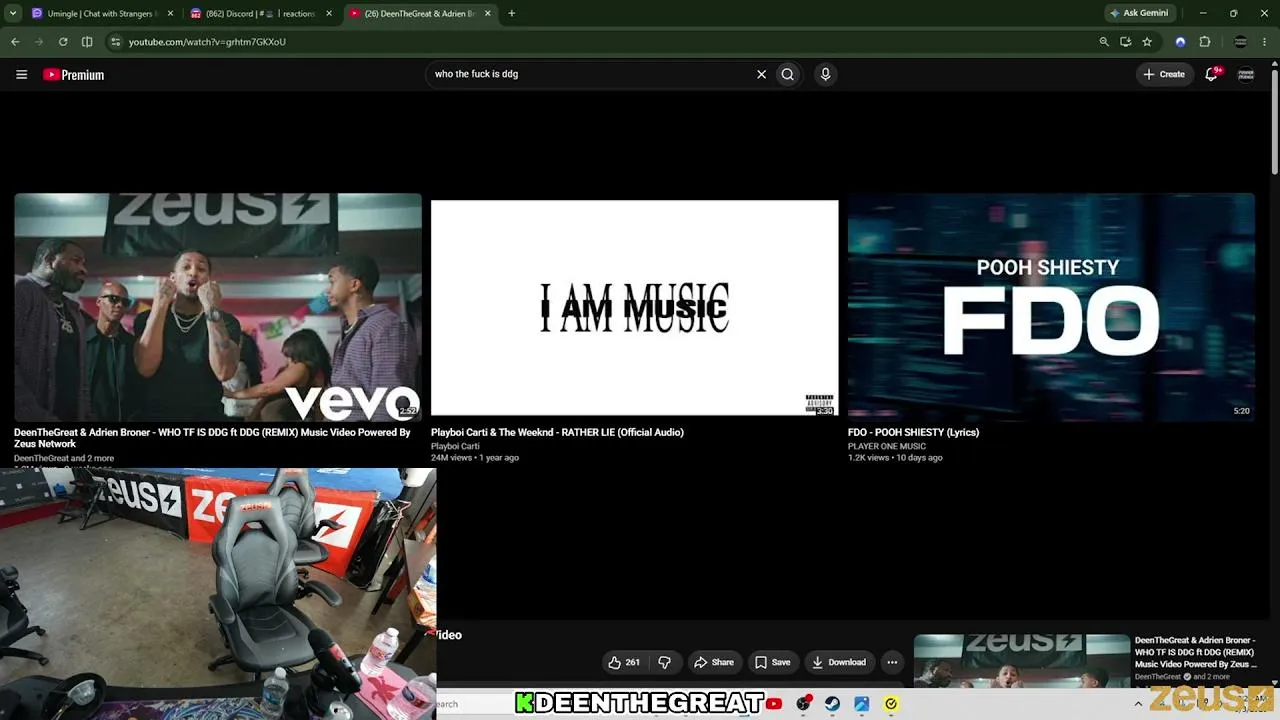Open the Photos taskbar icon
The height and width of the screenshot is (720, 1280).
coord(861,704)
